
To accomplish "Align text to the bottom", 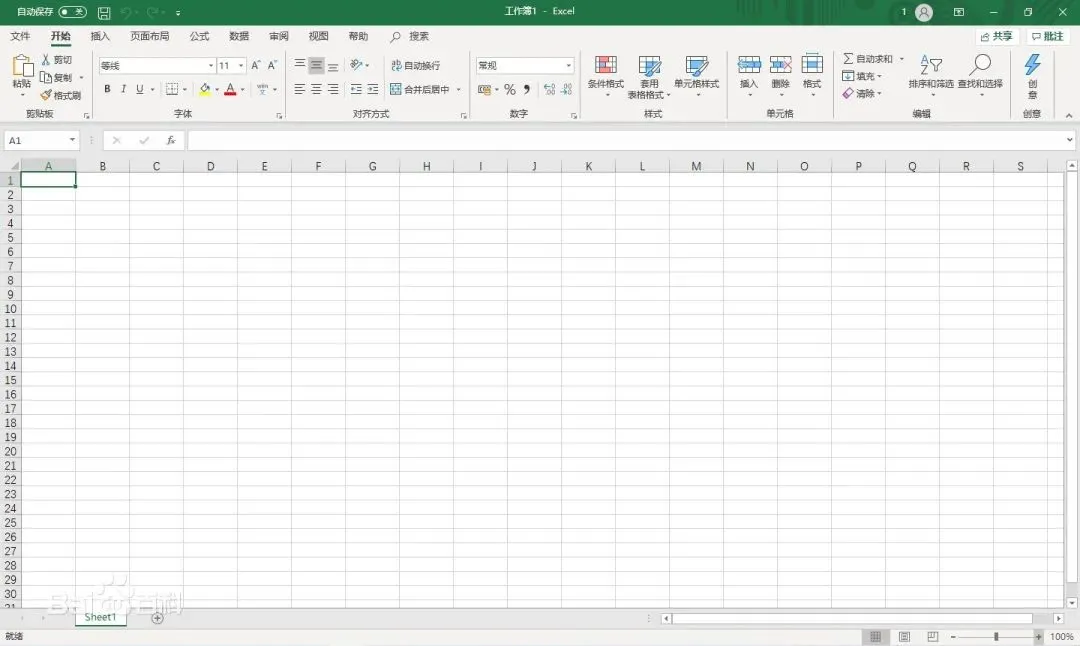I will [333, 65].
